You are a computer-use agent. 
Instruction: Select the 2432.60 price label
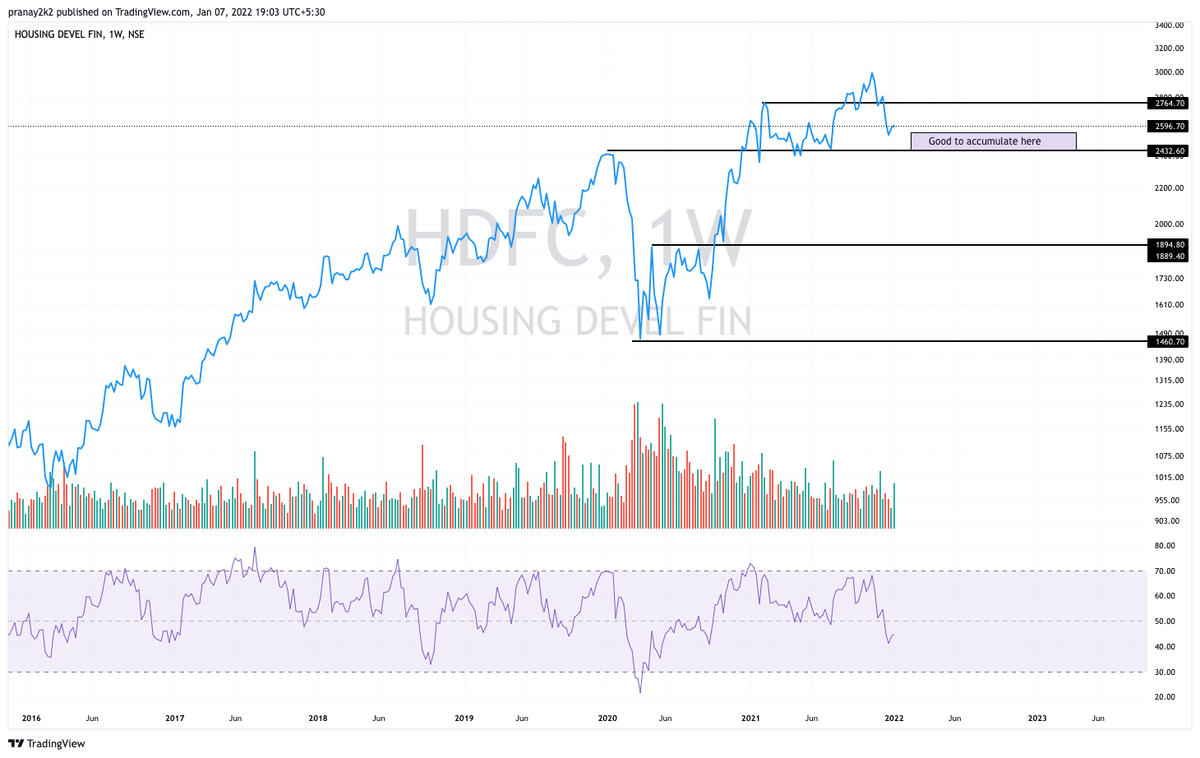pyautogui.click(x=1168, y=150)
